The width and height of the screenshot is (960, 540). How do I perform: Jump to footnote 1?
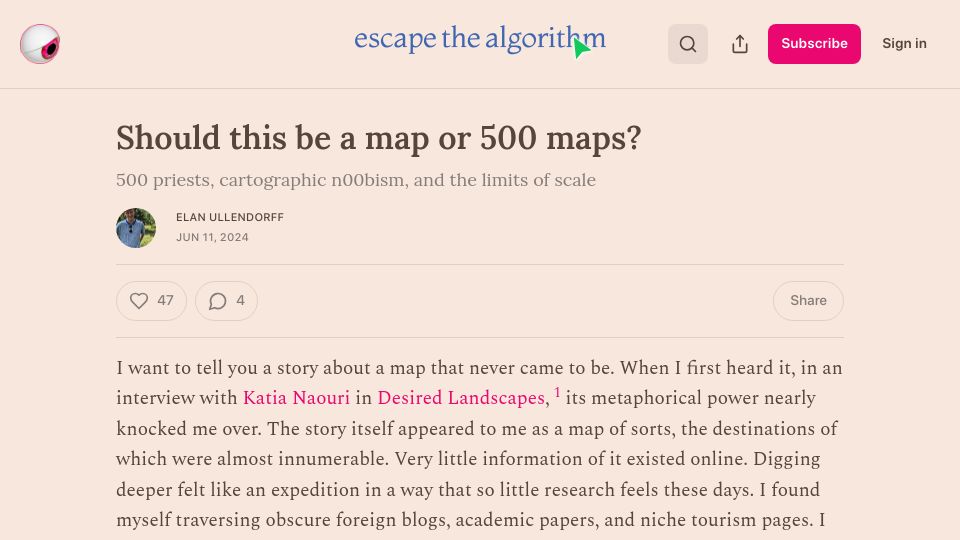click(x=557, y=392)
